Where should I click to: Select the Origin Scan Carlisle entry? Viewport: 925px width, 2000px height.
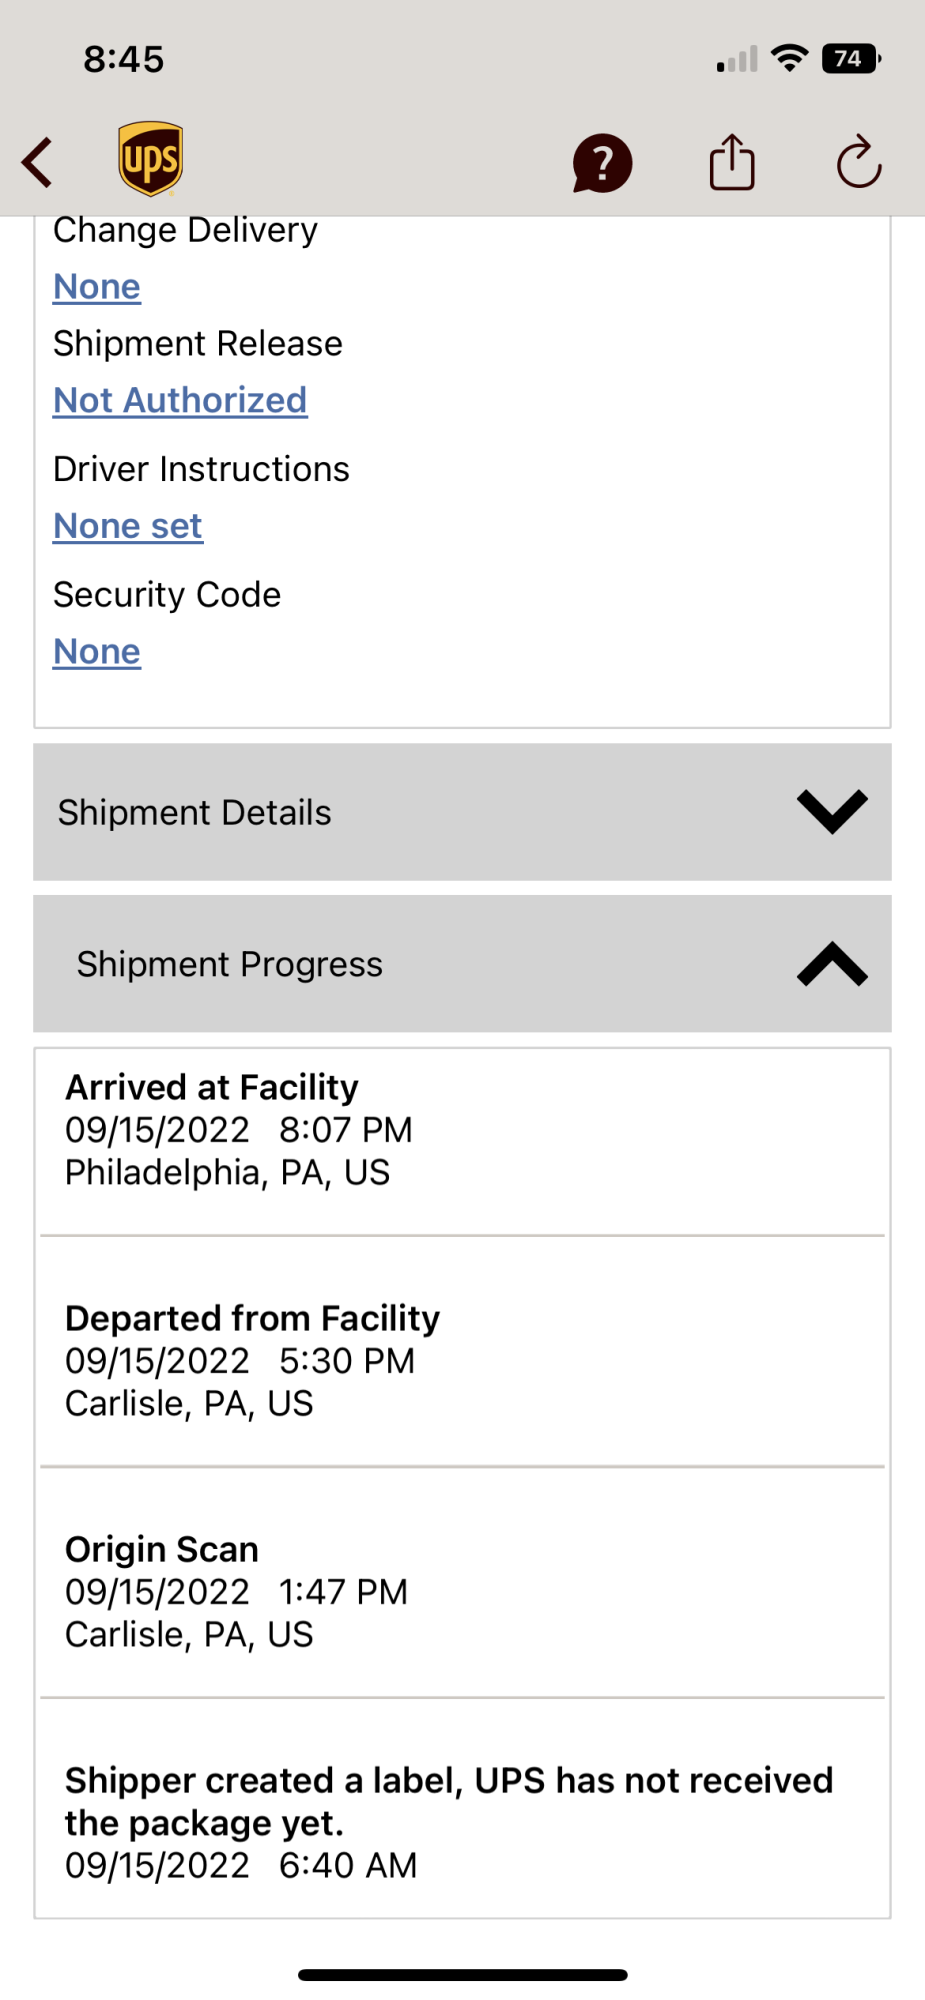pos(462,1592)
